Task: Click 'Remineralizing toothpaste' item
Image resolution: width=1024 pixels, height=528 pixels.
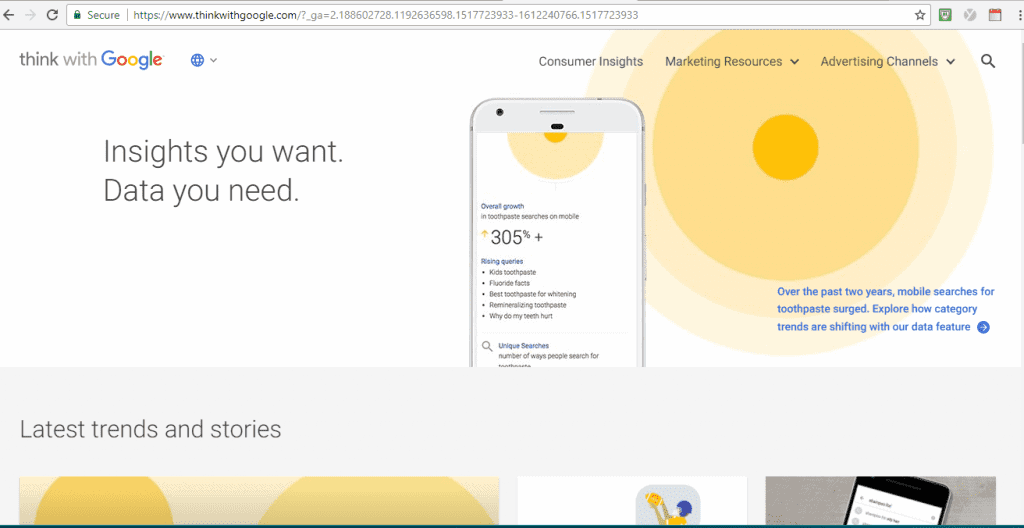Action: pyautogui.click(x=528, y=305)
